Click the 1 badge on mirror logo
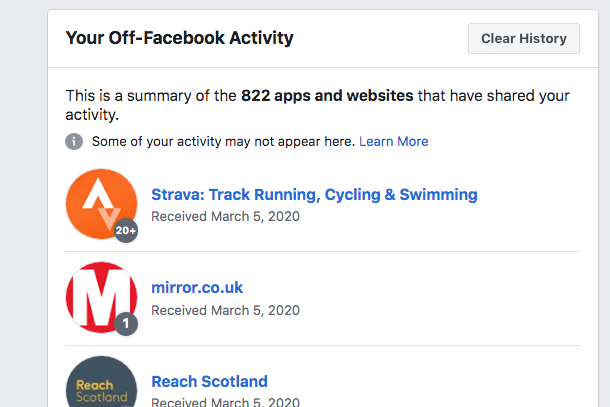The width and height of the screenshot is (610, 407). tap(126, 323)
